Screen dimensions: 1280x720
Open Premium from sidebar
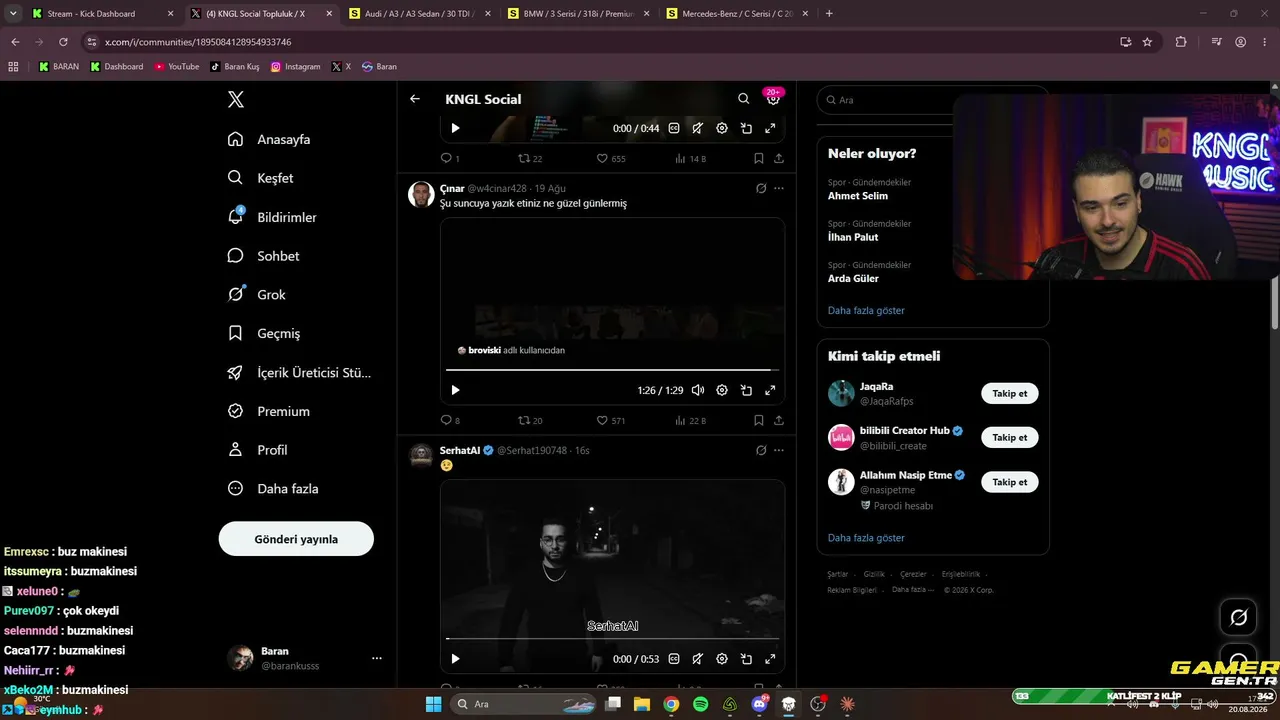click(x=269, y=411)
